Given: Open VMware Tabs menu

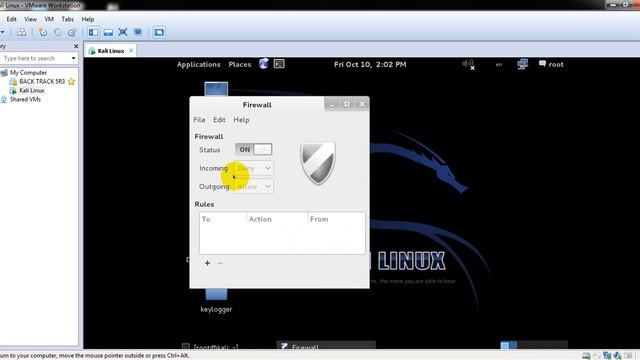Looking at the screenshot, I should [67, 19].
